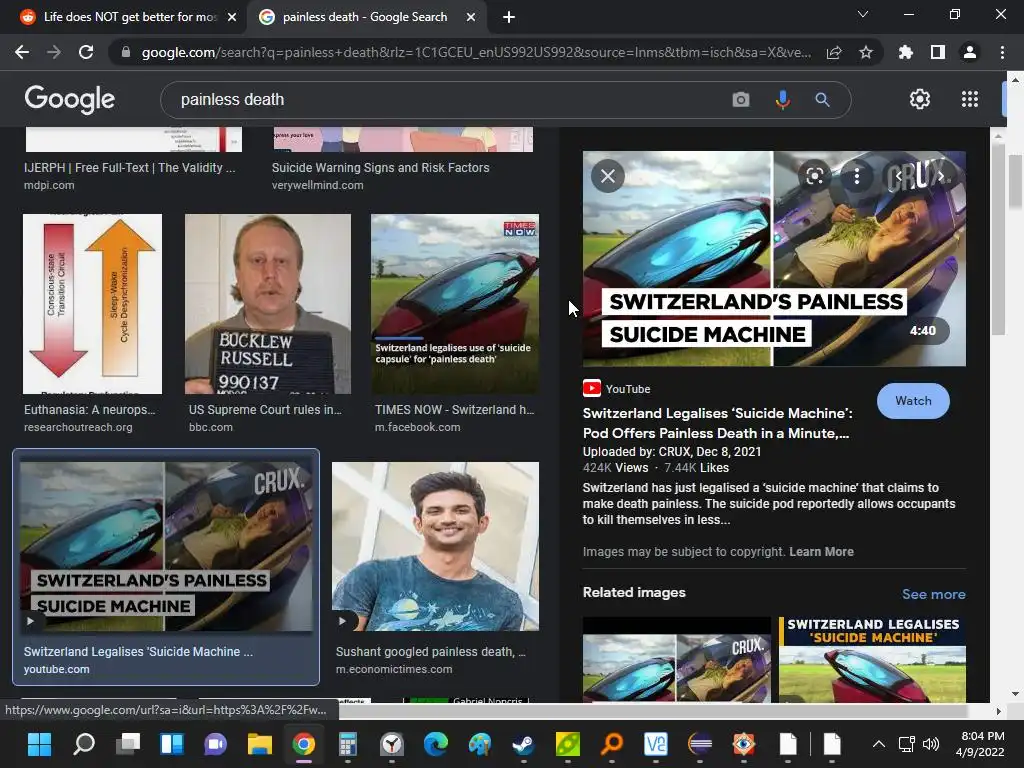1024x768 pixels.
Task: Select the TIMES NOW capsule thumbnail
Action: 455,304
